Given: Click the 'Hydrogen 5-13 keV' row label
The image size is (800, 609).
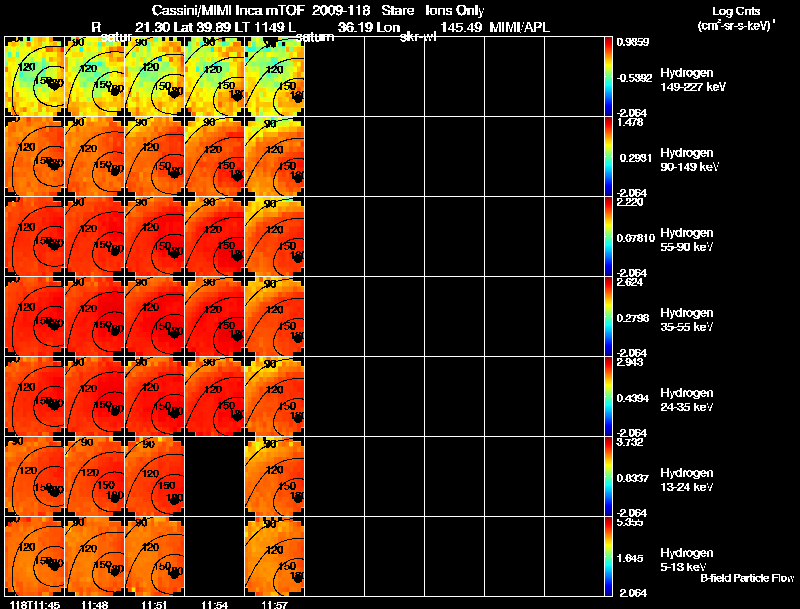Looking at the screenshot, I should click(x=687, y=560).
